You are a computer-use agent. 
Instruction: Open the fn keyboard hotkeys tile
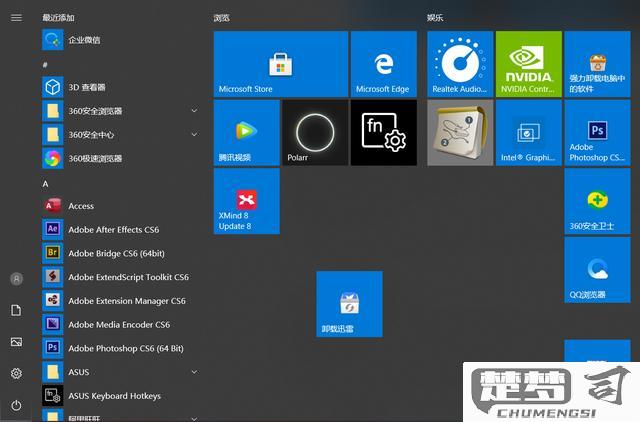point(384,133)
